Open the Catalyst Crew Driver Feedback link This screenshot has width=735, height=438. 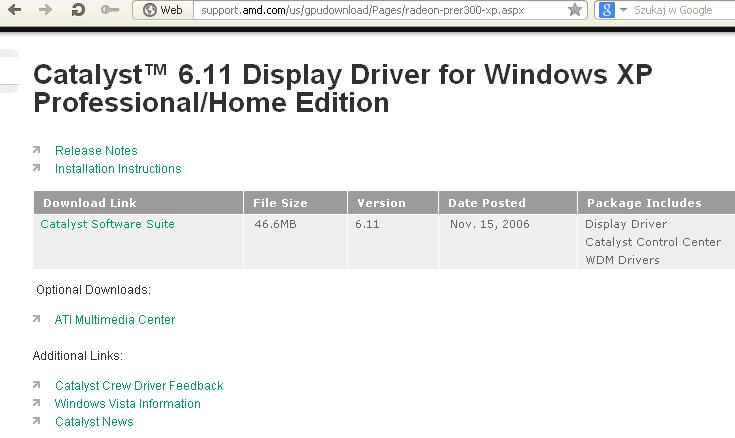pyautogui.click(x=139, y=385)
